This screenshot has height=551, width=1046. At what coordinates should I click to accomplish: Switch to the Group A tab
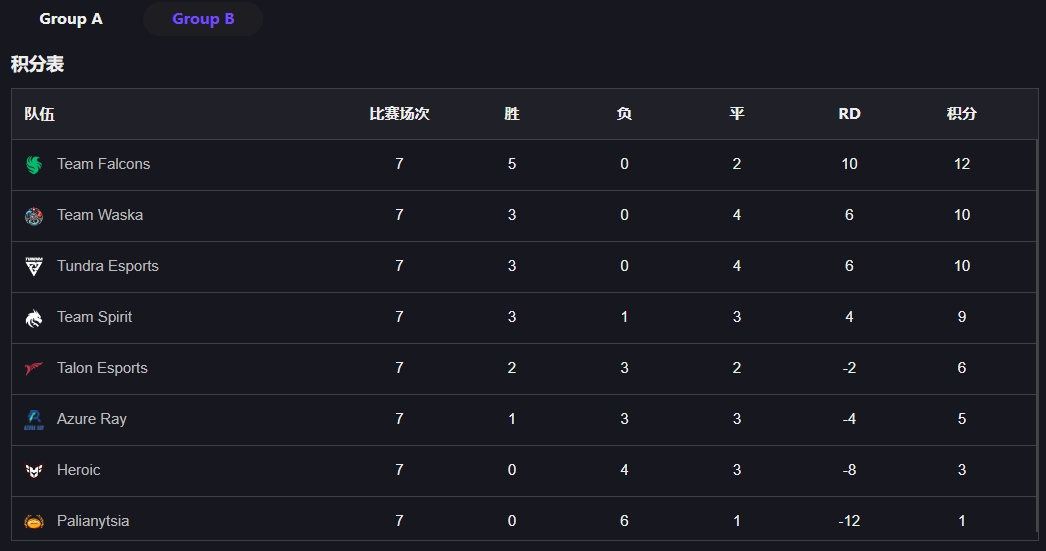click(71, 19)
